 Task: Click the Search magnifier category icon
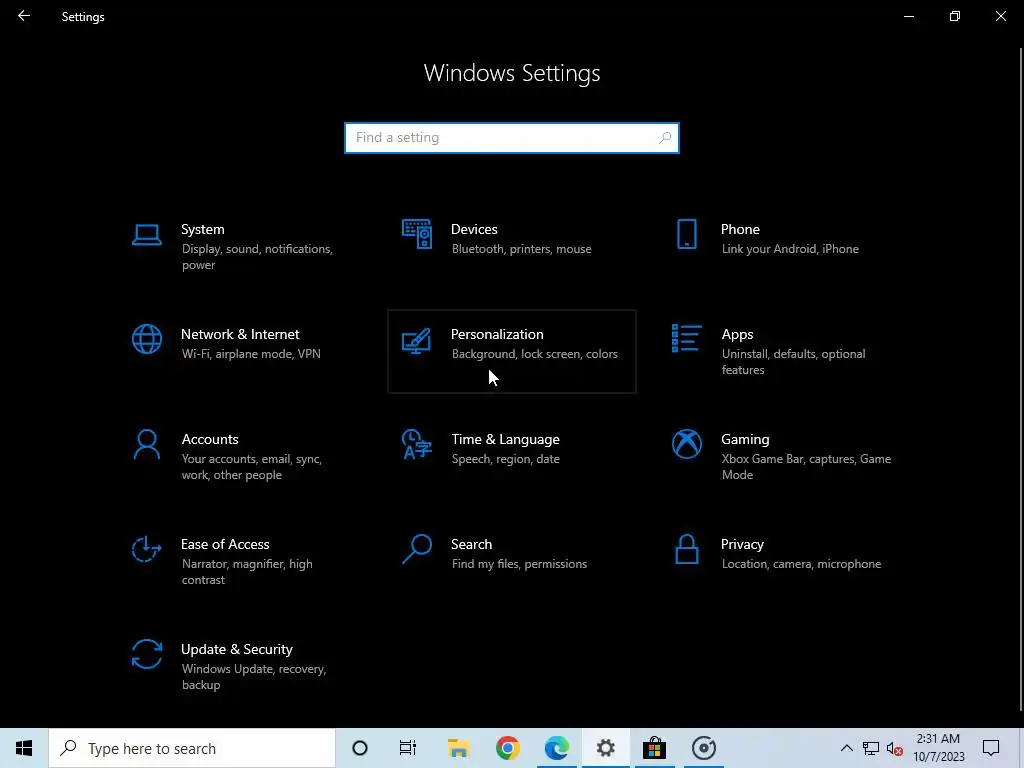click(x=417, y=549)
